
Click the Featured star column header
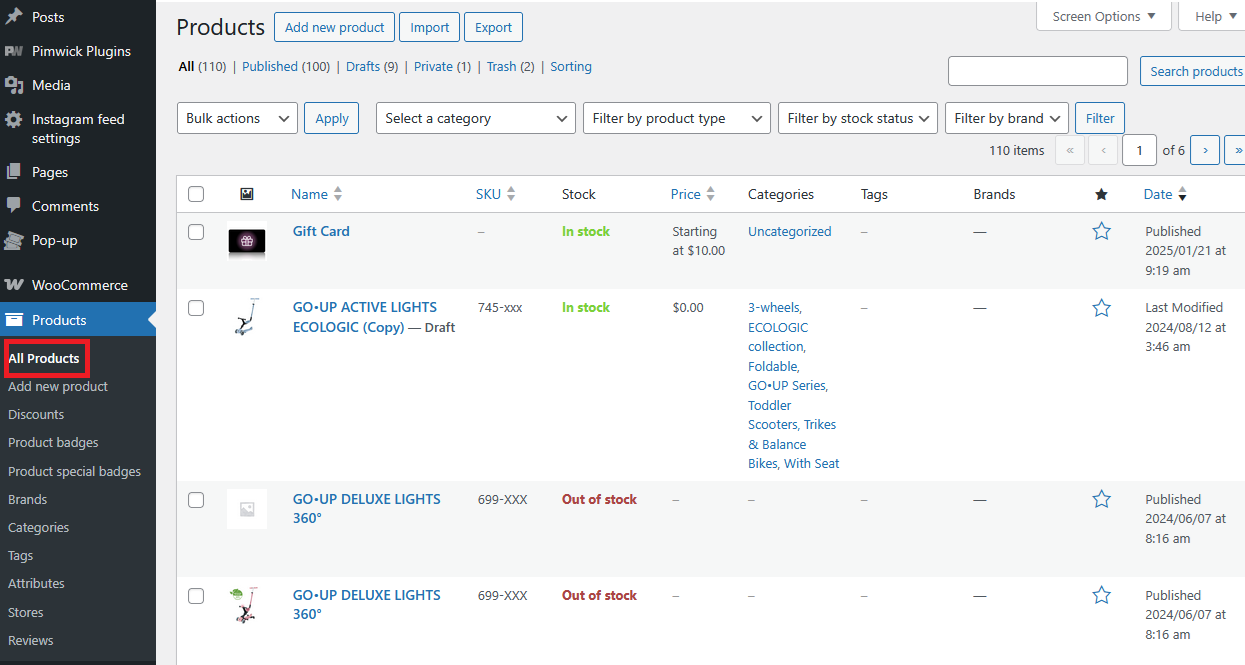[1102, 194]
